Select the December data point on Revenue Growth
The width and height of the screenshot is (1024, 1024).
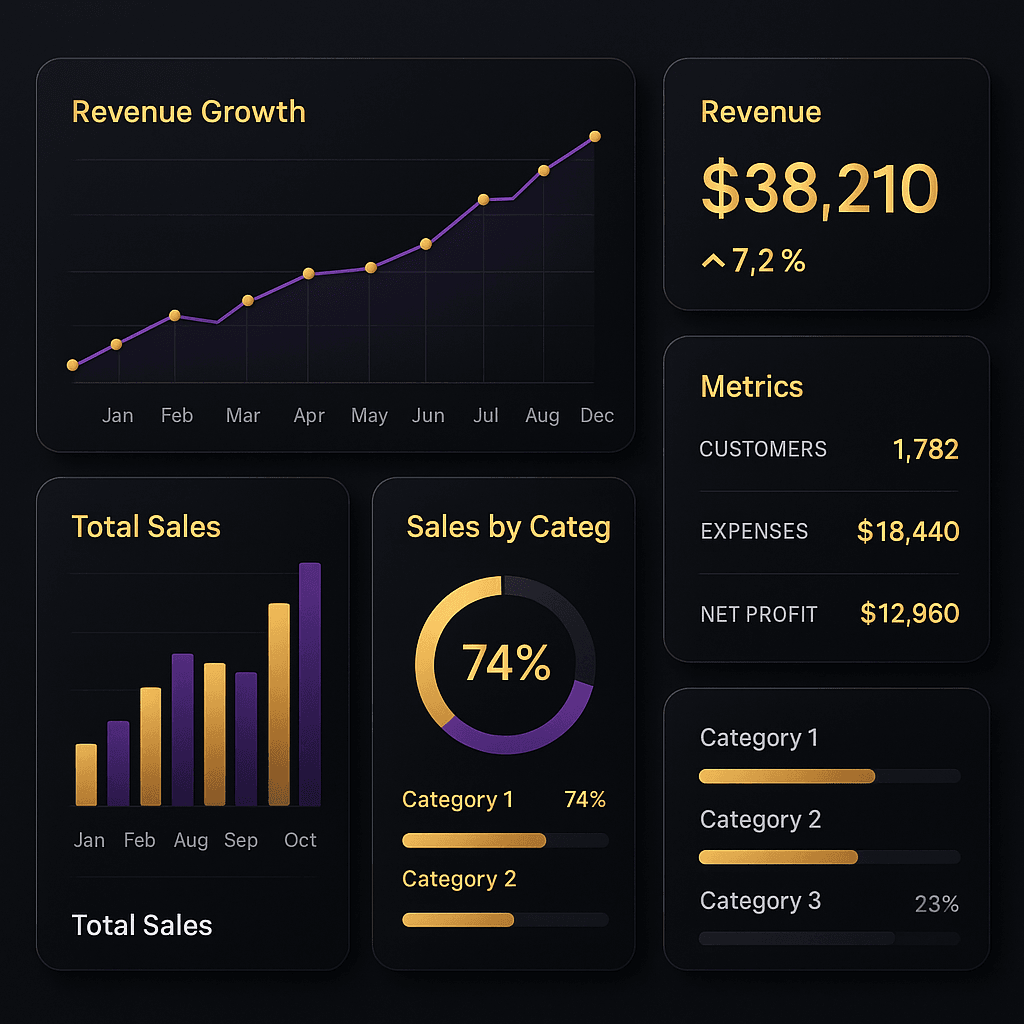coord(595,136)
